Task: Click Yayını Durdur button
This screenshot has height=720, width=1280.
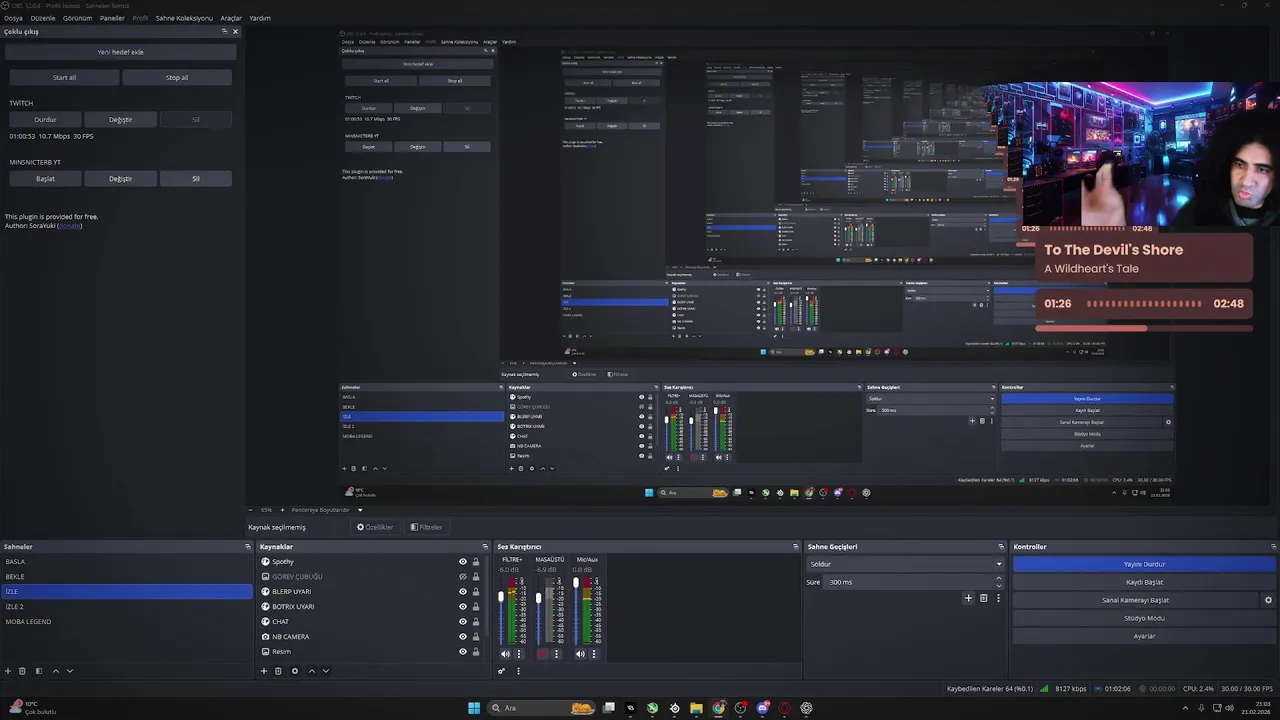Action: [1144, 564]
